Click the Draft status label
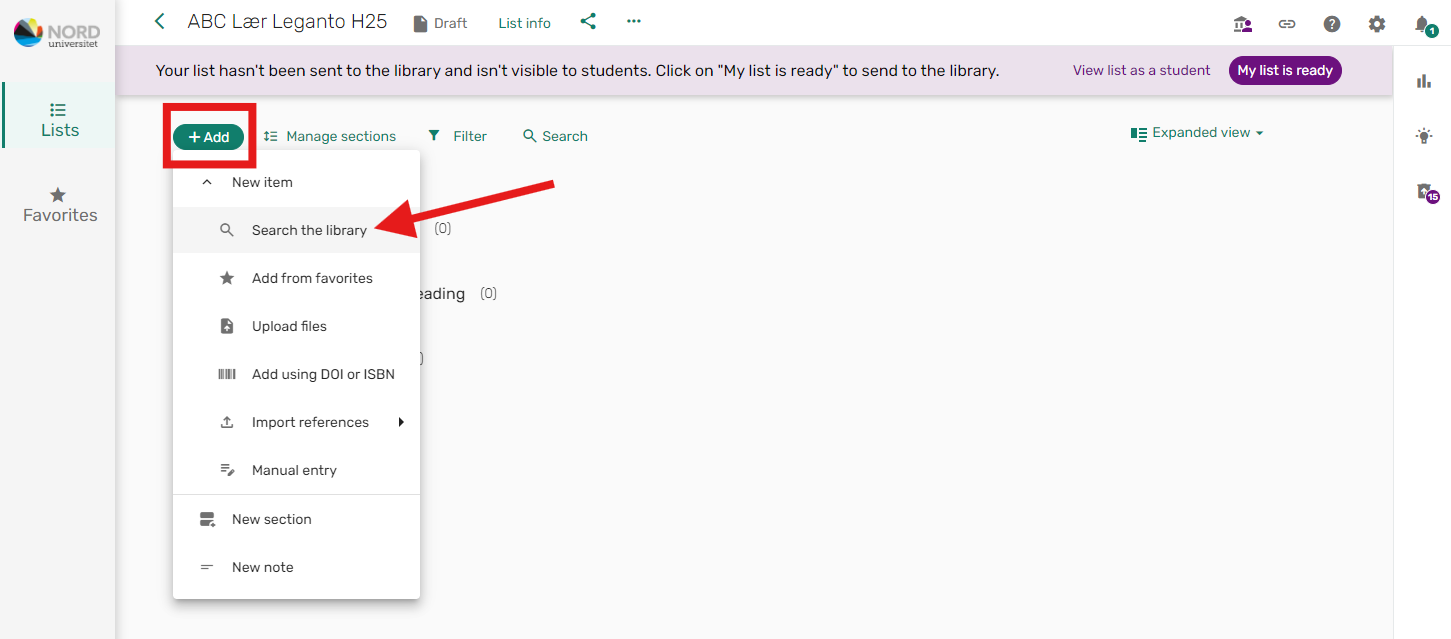The width and height of the screenshot is (1451, 639). click(450, 23)
